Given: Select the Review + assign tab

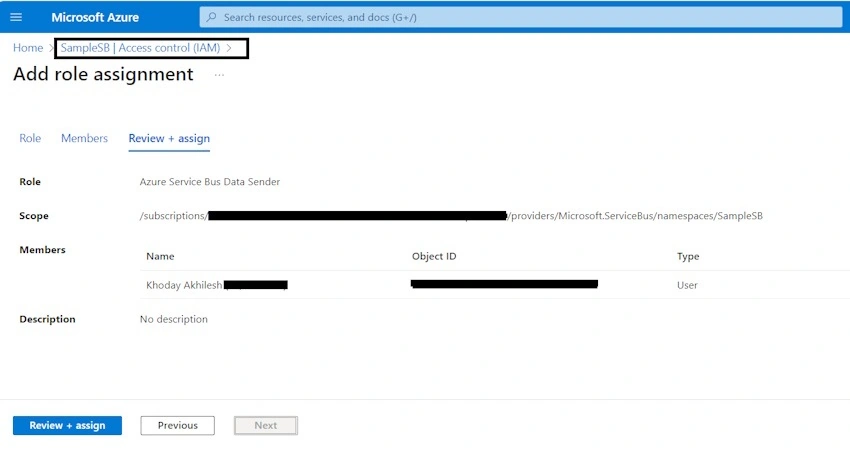Looking at the screenshot, I should (x=169, y=138).
